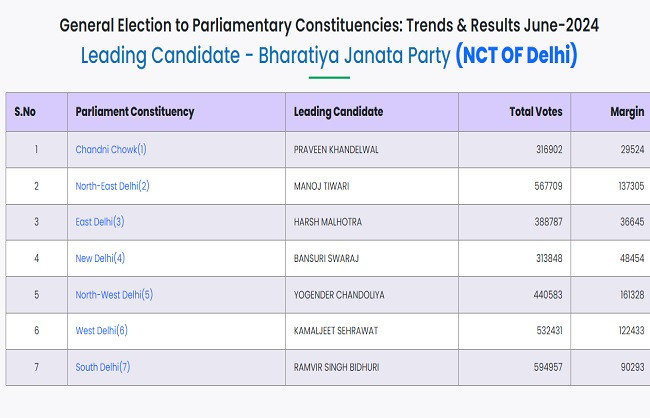Open the New Delhi(4) constituency link
The image size is (650, 418).
coord(101,258)
